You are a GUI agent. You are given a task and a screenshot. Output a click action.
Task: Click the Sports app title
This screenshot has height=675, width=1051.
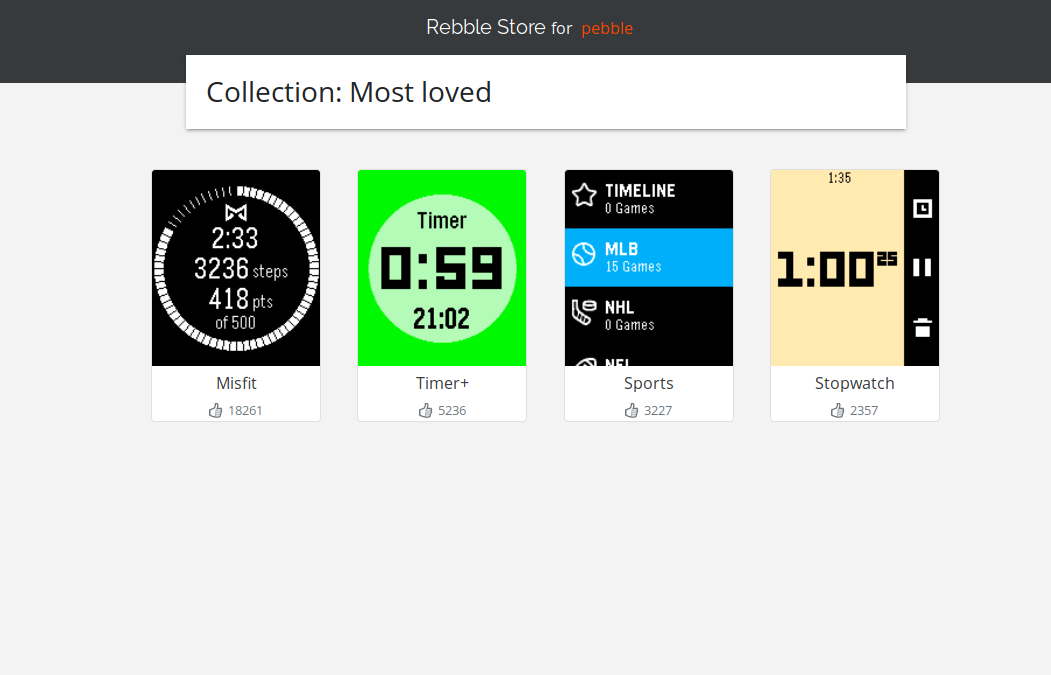point(649,383)
